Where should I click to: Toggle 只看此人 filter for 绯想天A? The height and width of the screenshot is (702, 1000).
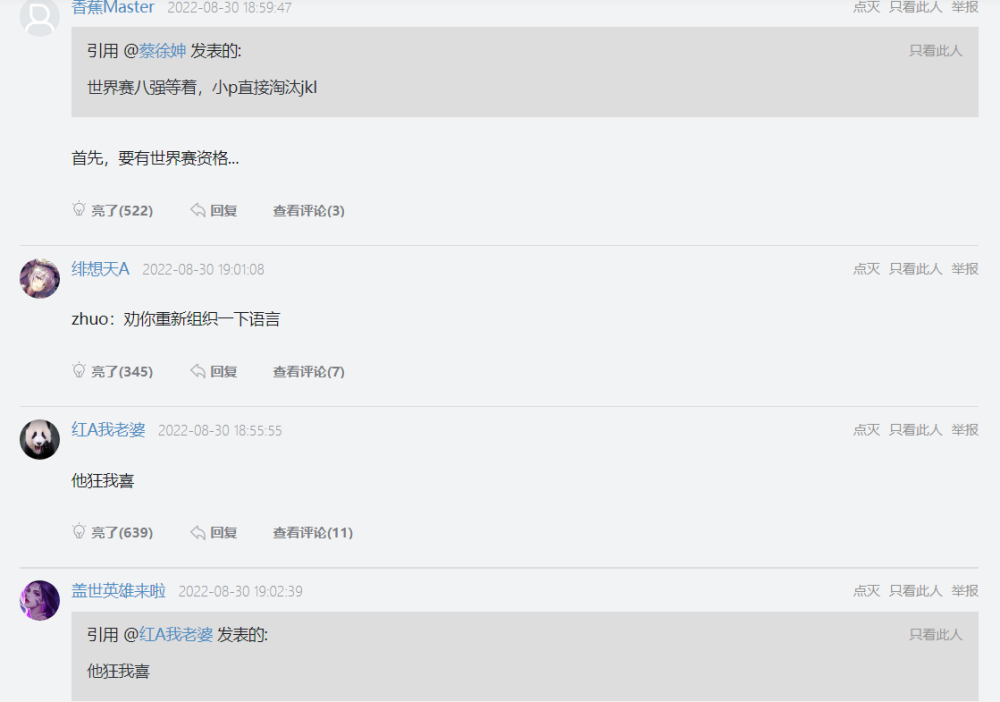[x=915, y=269]
